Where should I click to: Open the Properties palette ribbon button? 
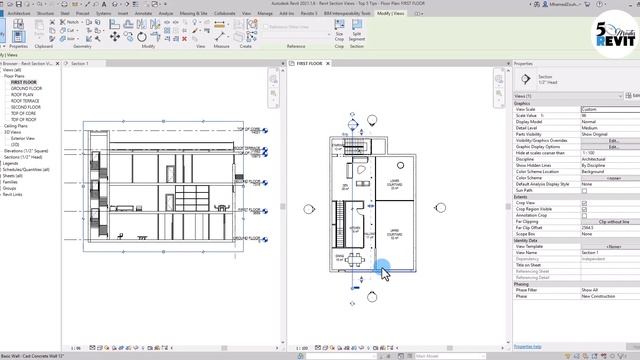(18, 37)
